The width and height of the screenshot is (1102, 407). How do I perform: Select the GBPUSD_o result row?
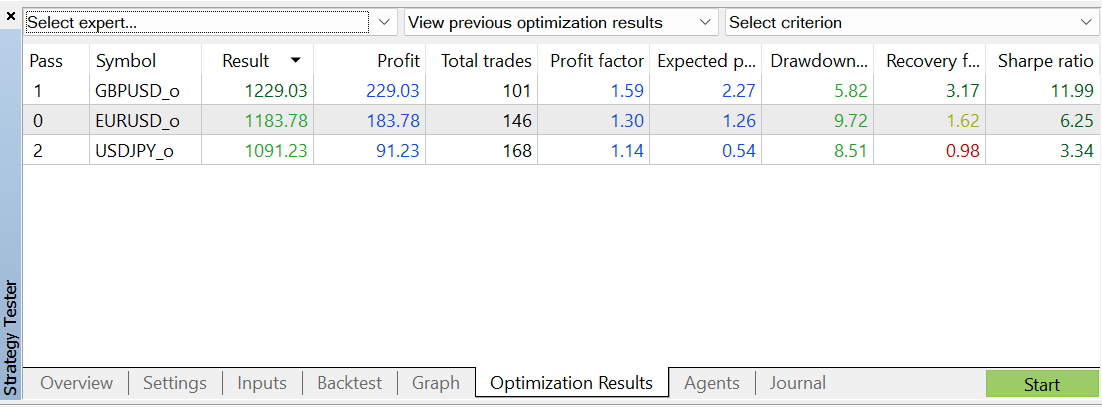(138, 91)
